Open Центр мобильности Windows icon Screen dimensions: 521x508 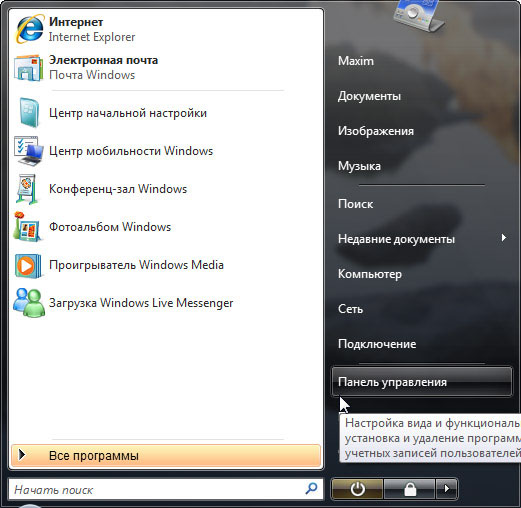[29, 151]
